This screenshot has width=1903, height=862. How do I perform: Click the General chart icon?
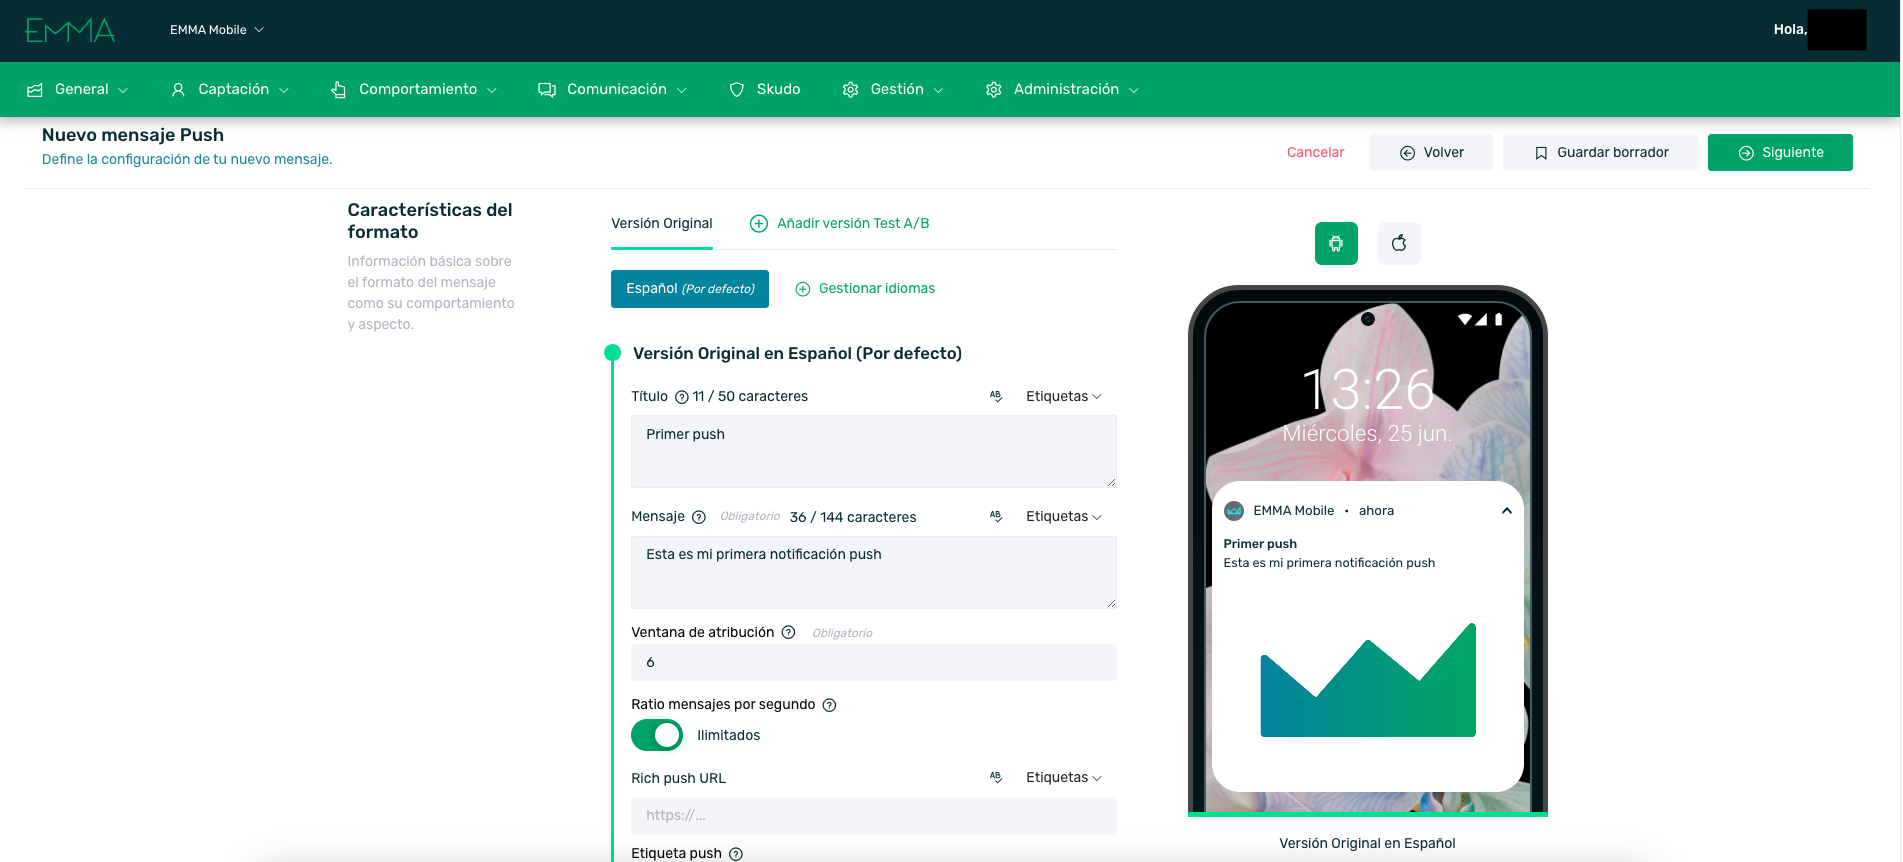[x=35, y=90]
